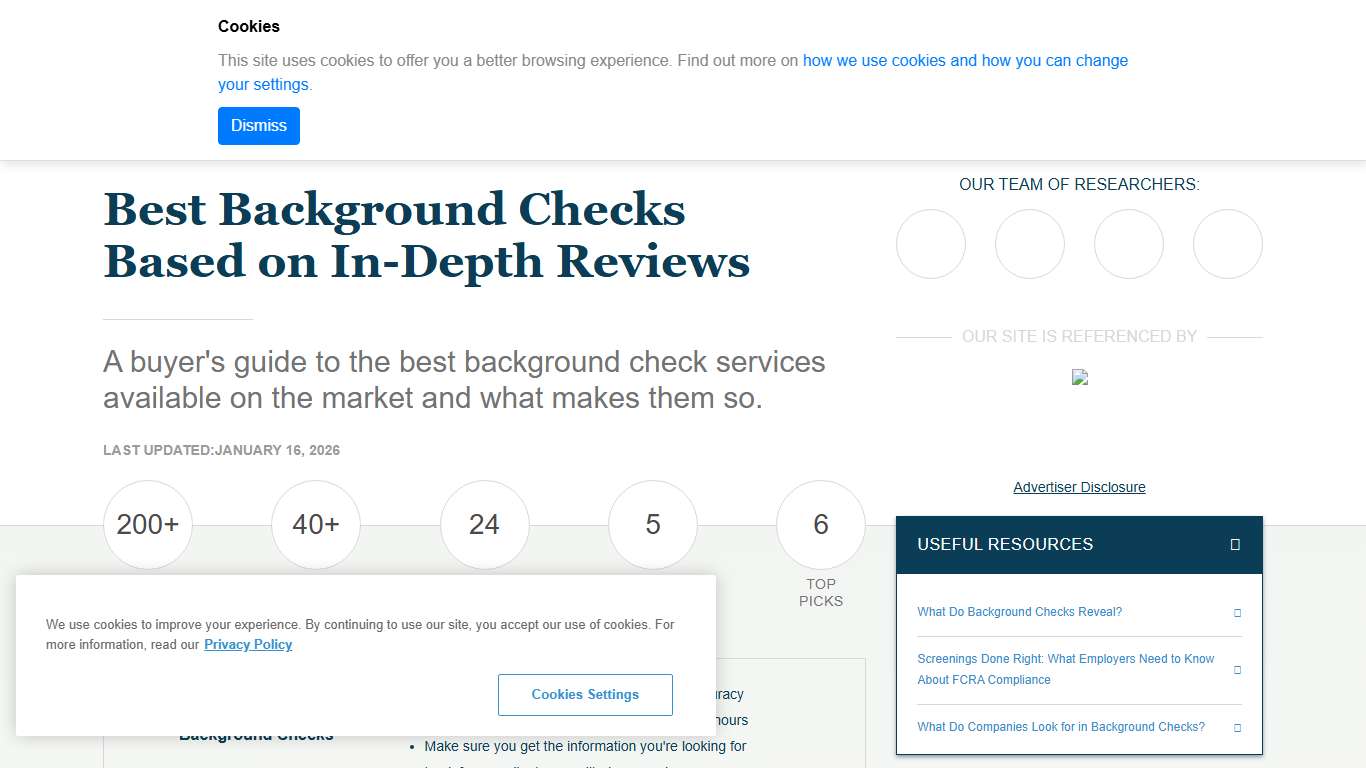This screenshot has height=768, width=1366.
Task: Click the icon beside "What Do Companies Look for in Background Checks?"
Action: pyautogui.click(x=1237, y=727)
